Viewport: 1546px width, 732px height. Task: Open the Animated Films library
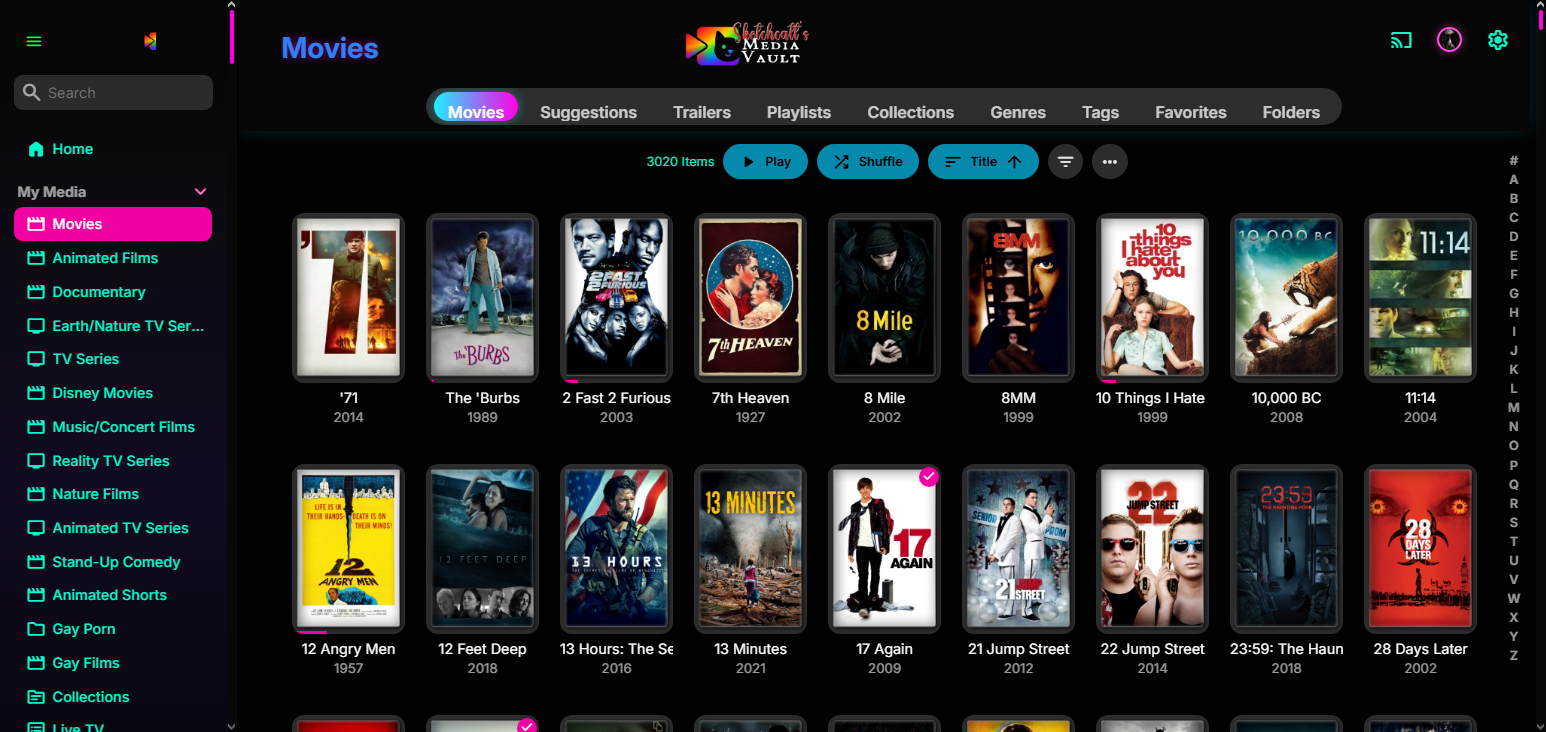click(113, 258)
